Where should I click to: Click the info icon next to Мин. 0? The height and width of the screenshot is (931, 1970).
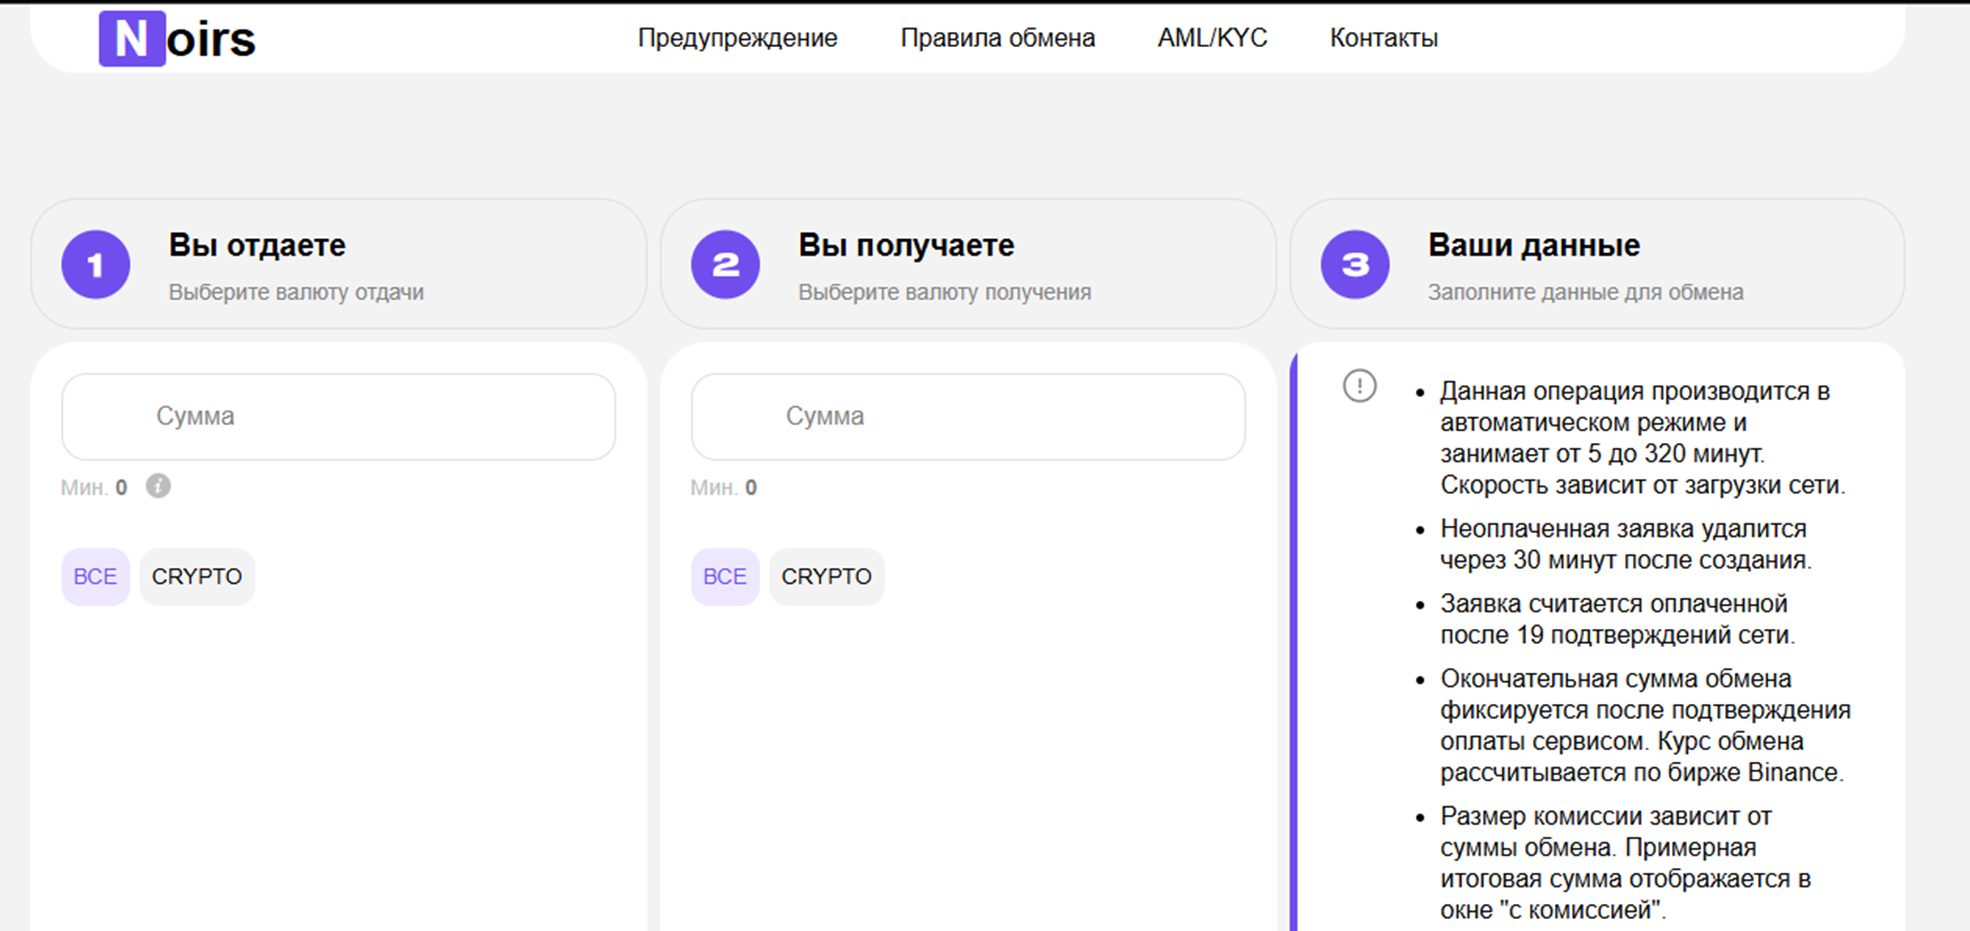click(158, 486)
